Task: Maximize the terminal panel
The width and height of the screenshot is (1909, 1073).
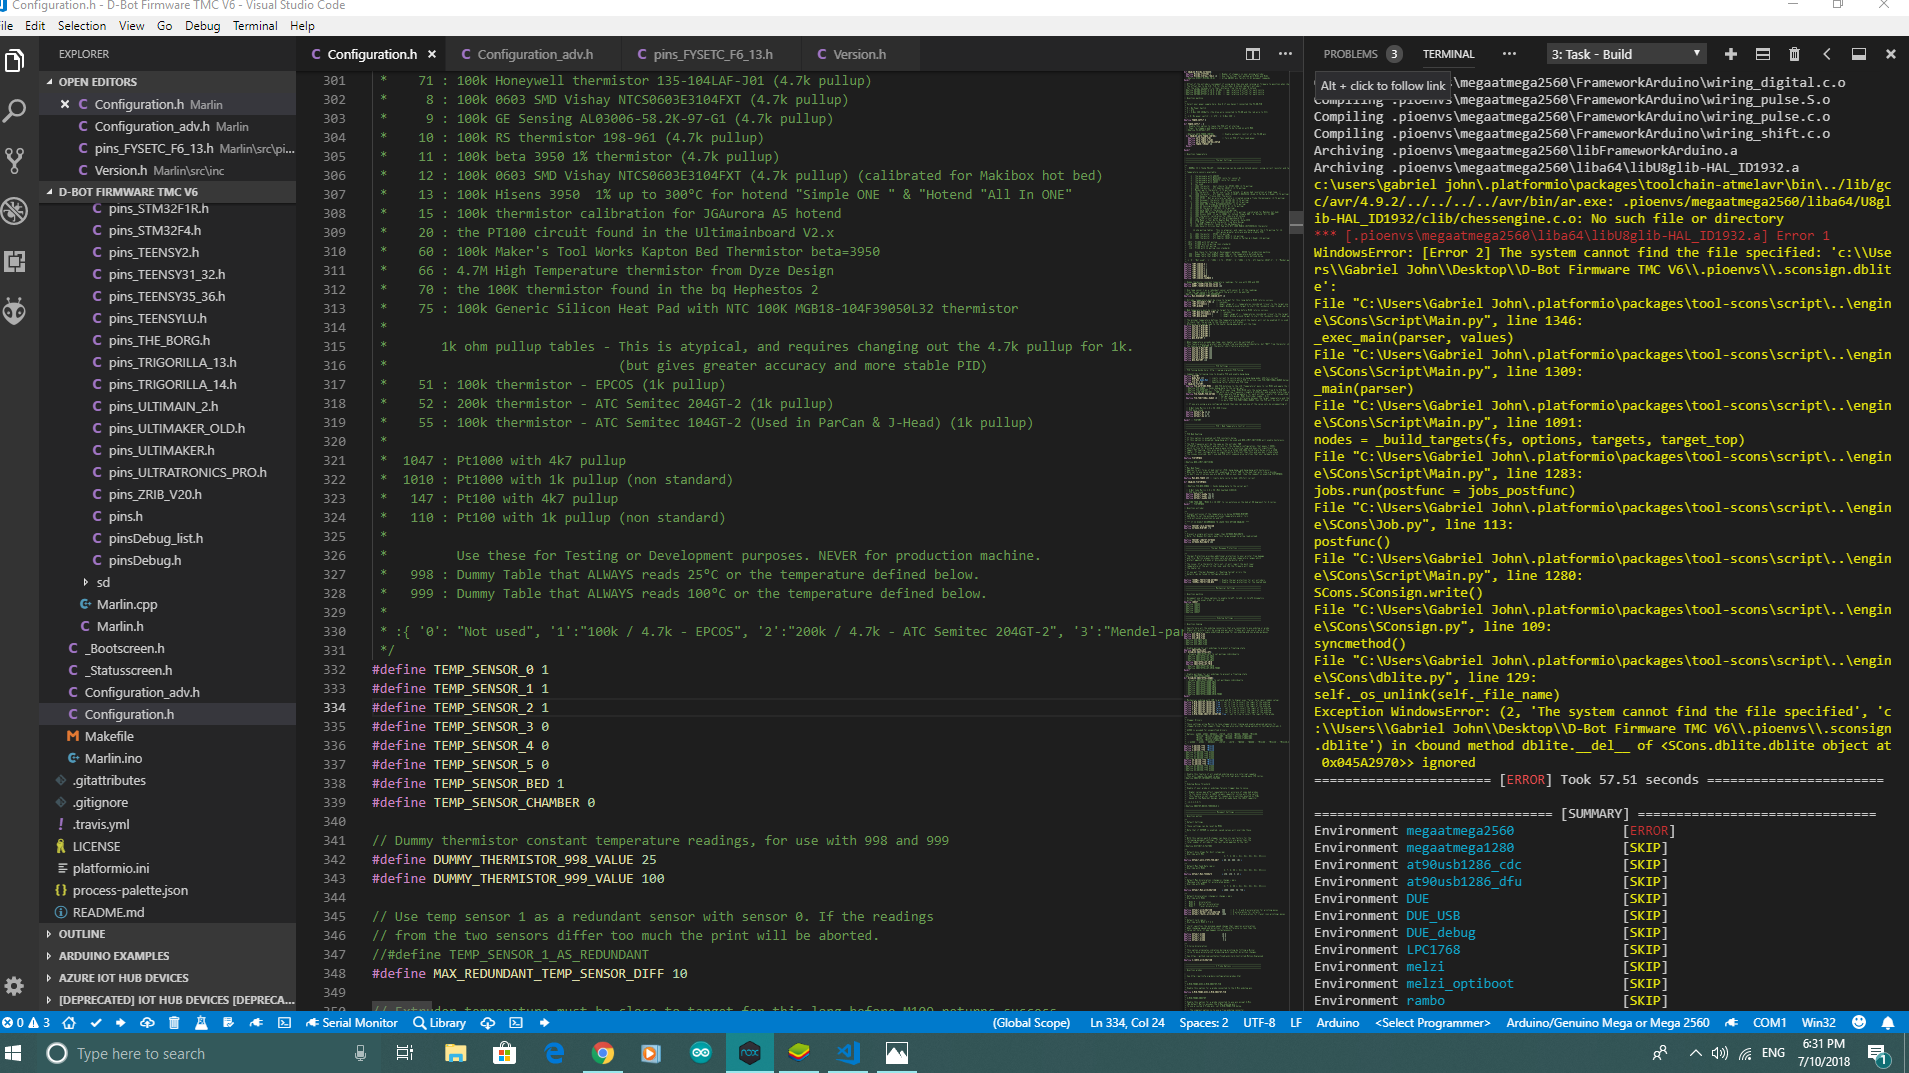Action: (1861, 54)
